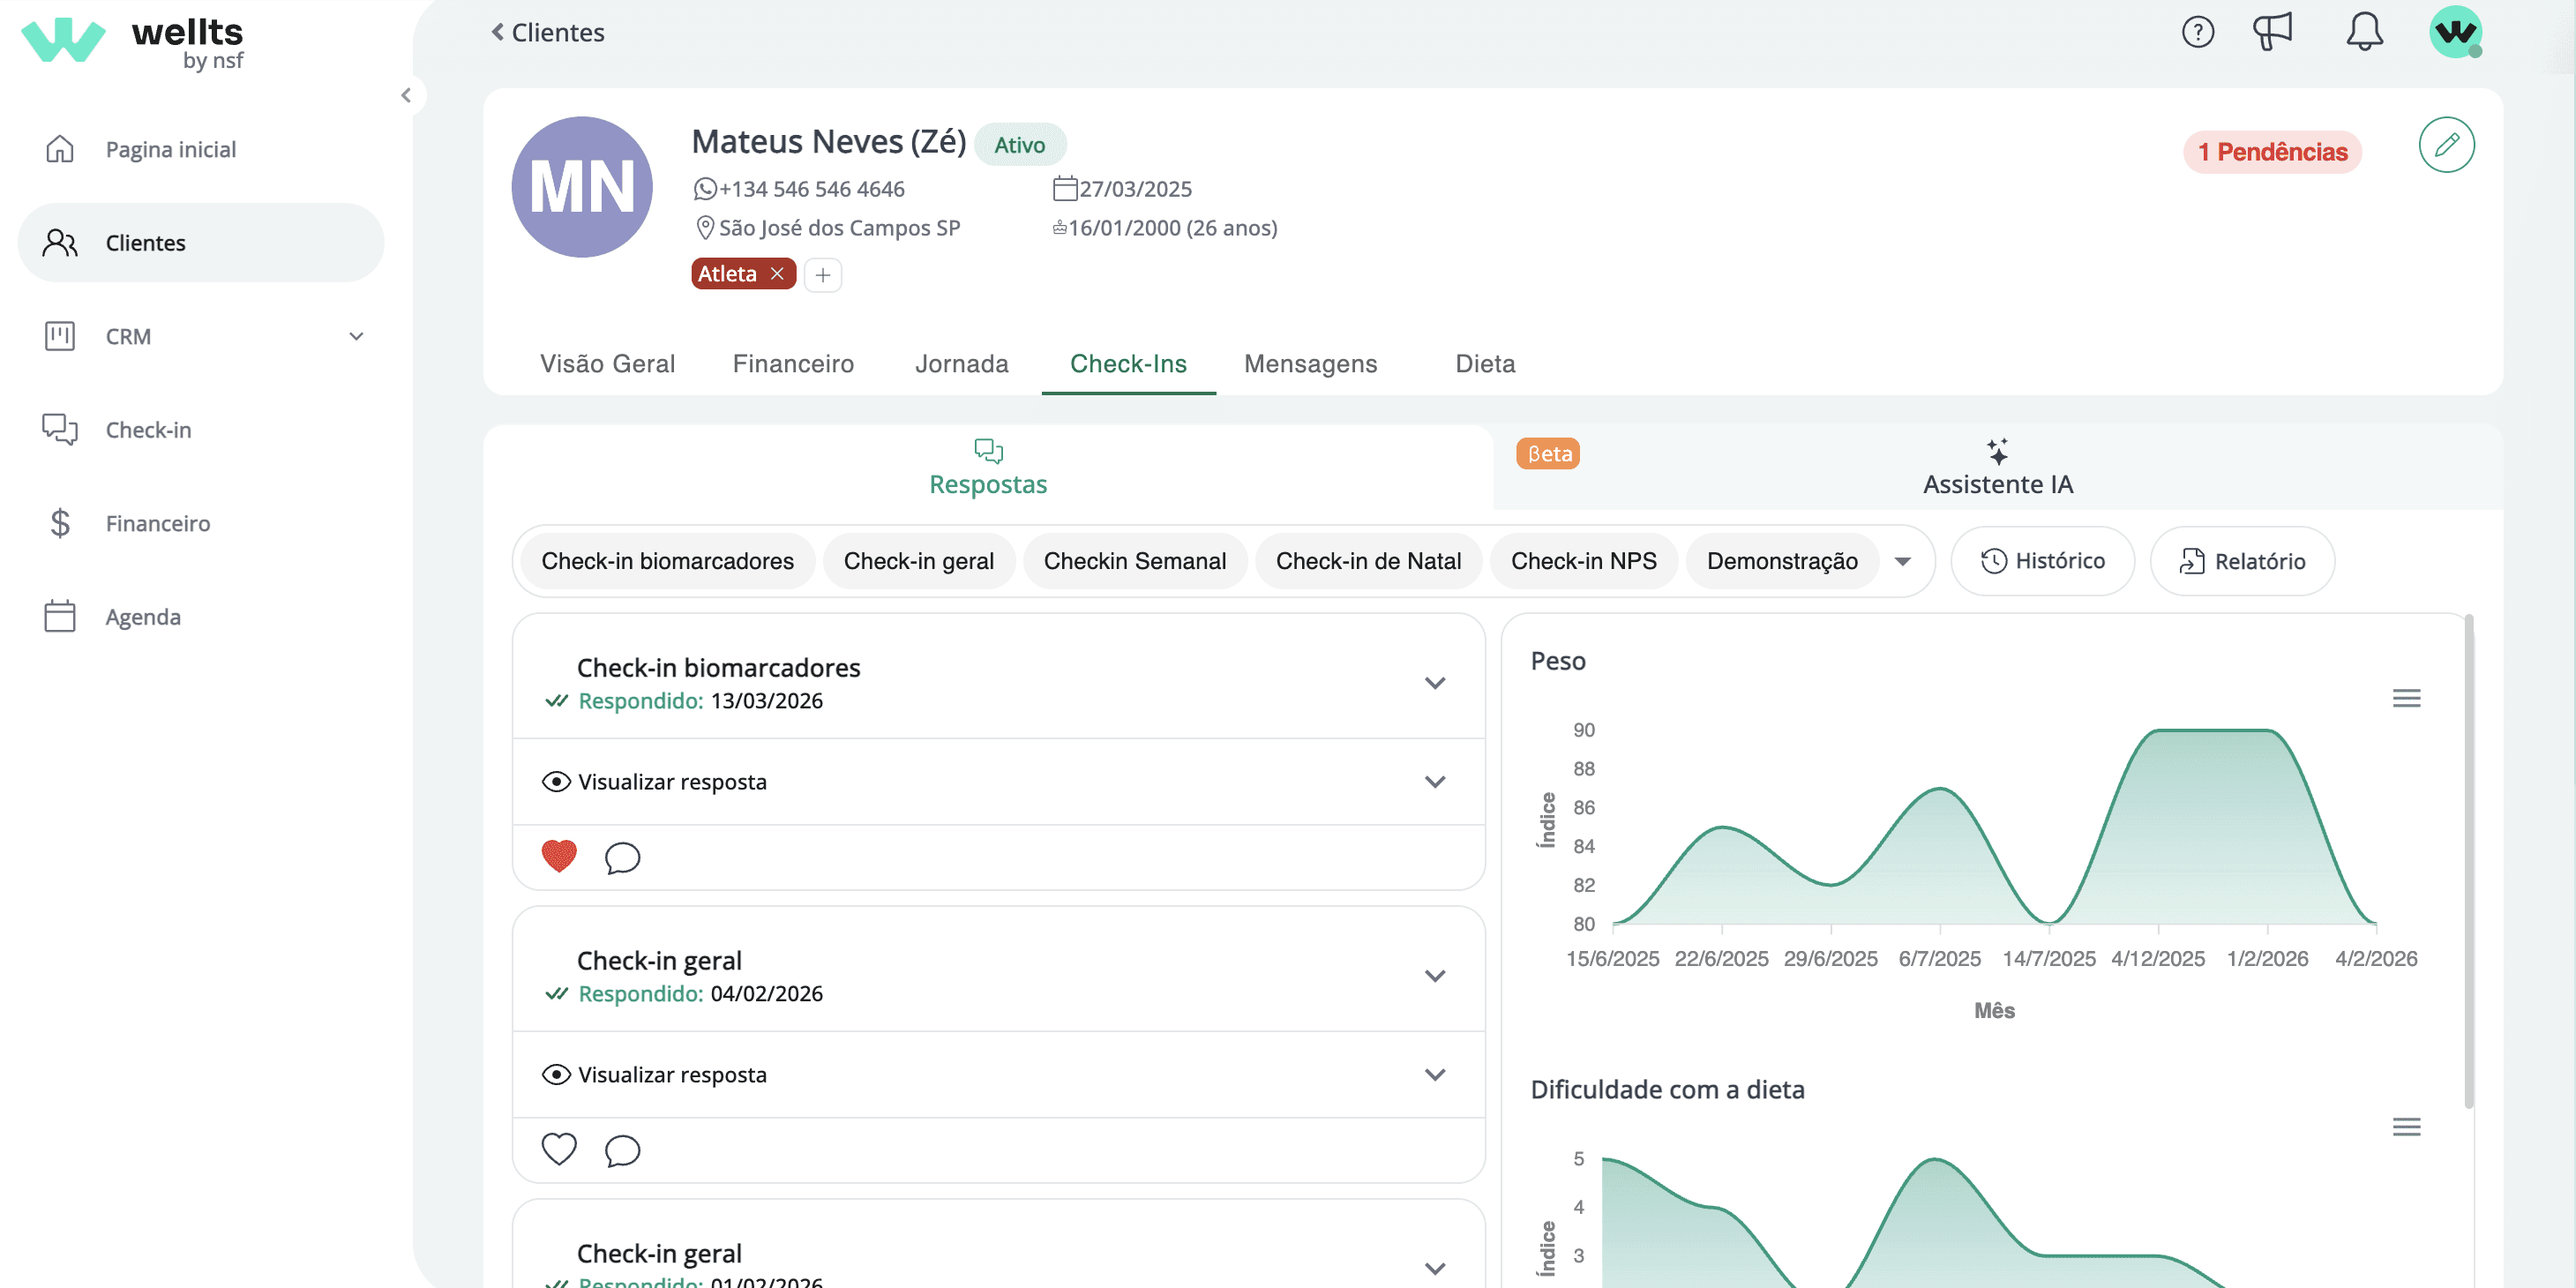The width and height of the screenshot is (2576, 1288).
Task: Click the client name Mateus Neves (Zé)
Action: pos(829,142)
